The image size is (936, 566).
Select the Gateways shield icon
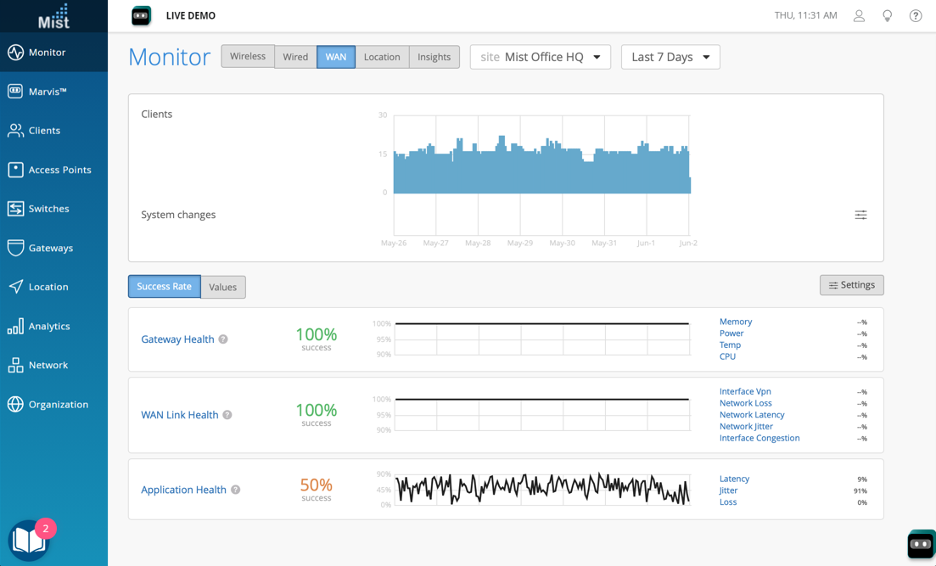pos(16,248)
